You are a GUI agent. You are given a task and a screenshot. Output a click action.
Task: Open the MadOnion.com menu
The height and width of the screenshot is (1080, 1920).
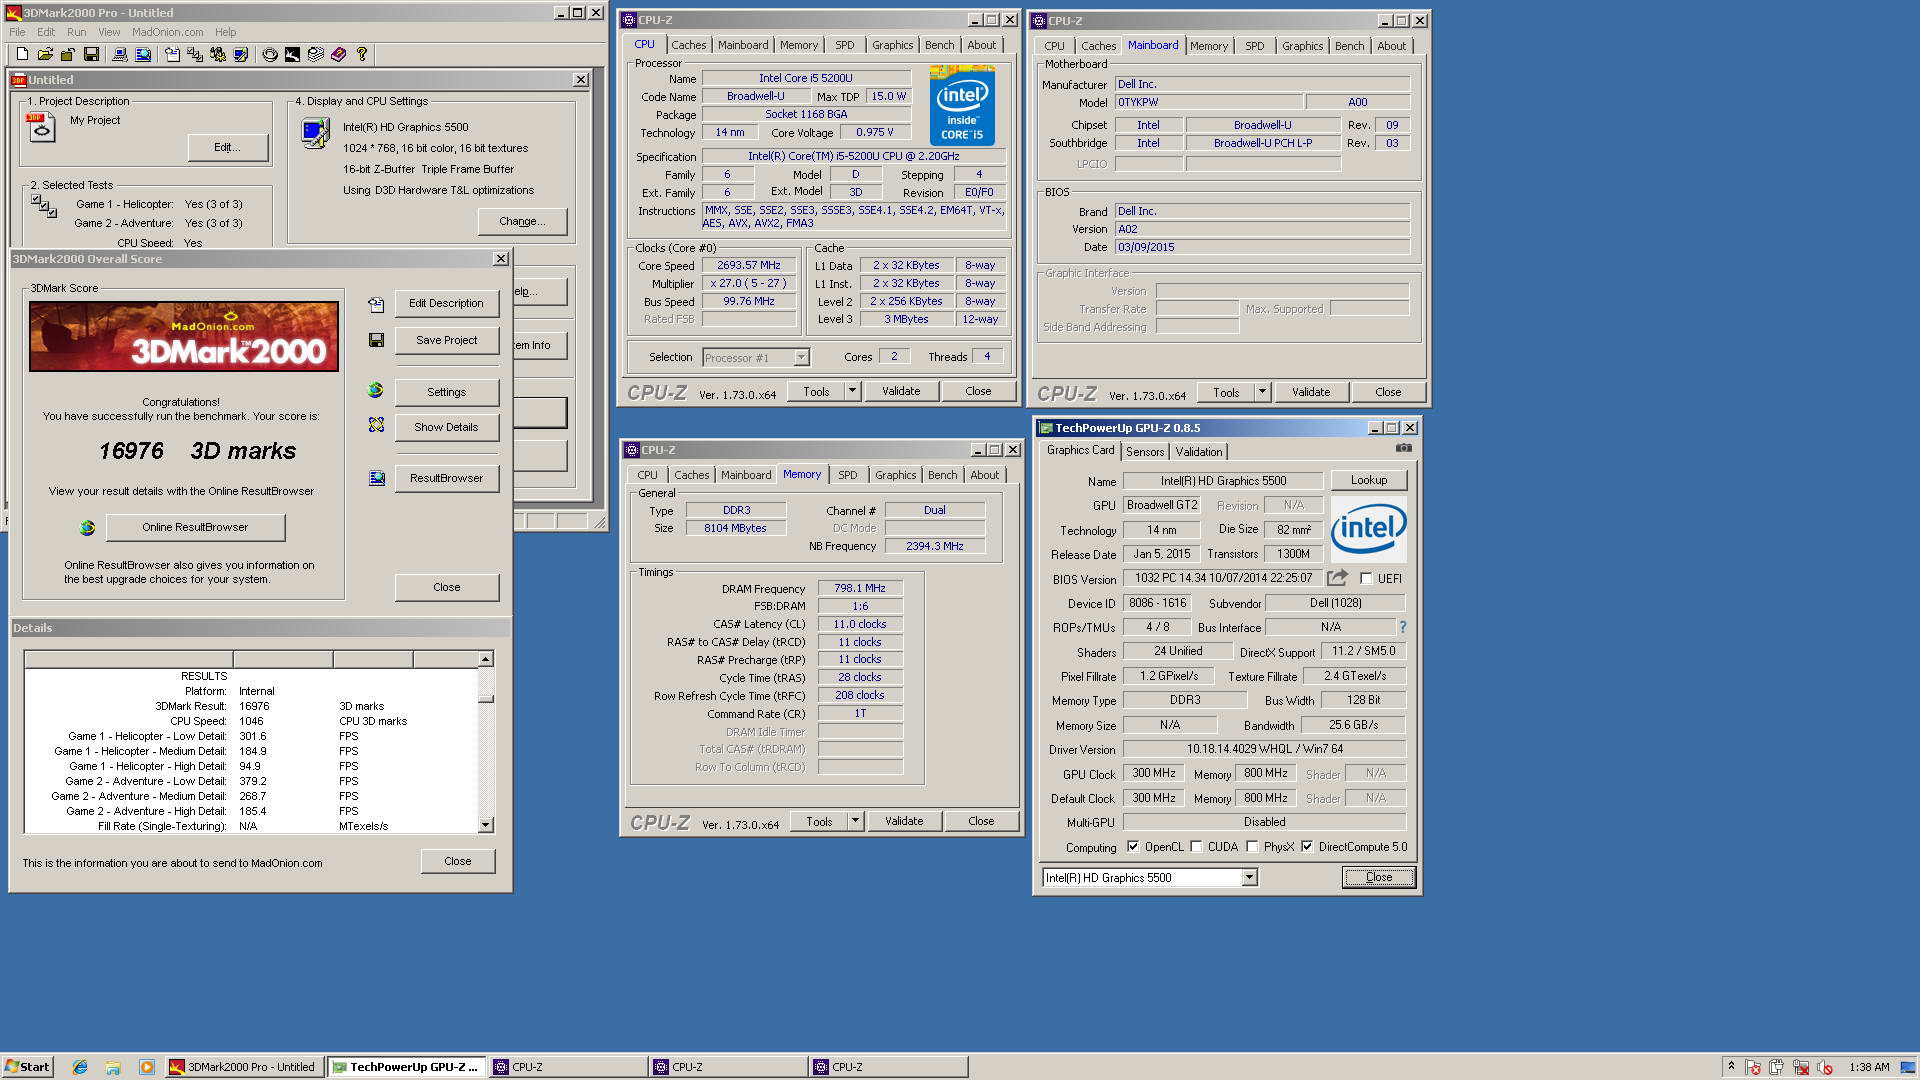coord(168,32)
